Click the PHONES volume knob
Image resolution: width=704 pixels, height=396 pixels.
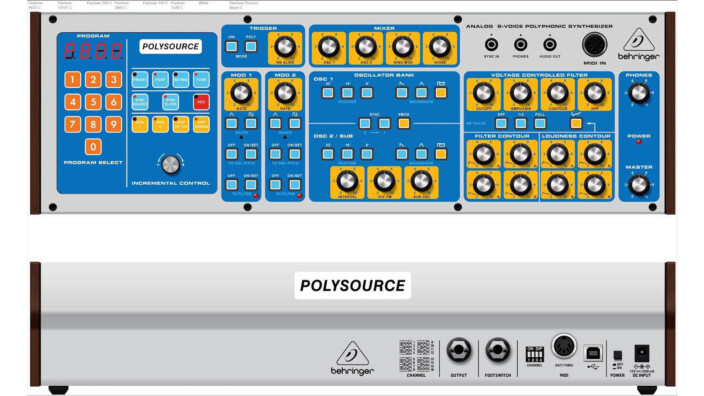click(638, 93)
